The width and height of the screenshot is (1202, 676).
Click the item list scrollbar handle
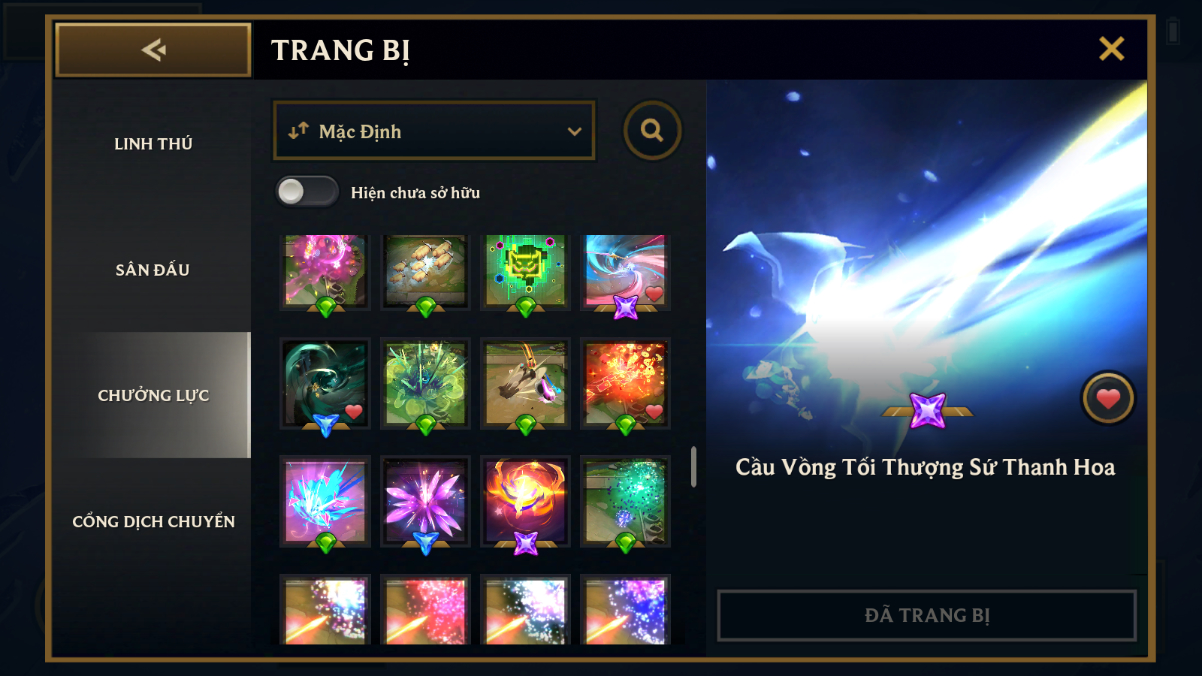pyautogui.click(x=694, y=467)
